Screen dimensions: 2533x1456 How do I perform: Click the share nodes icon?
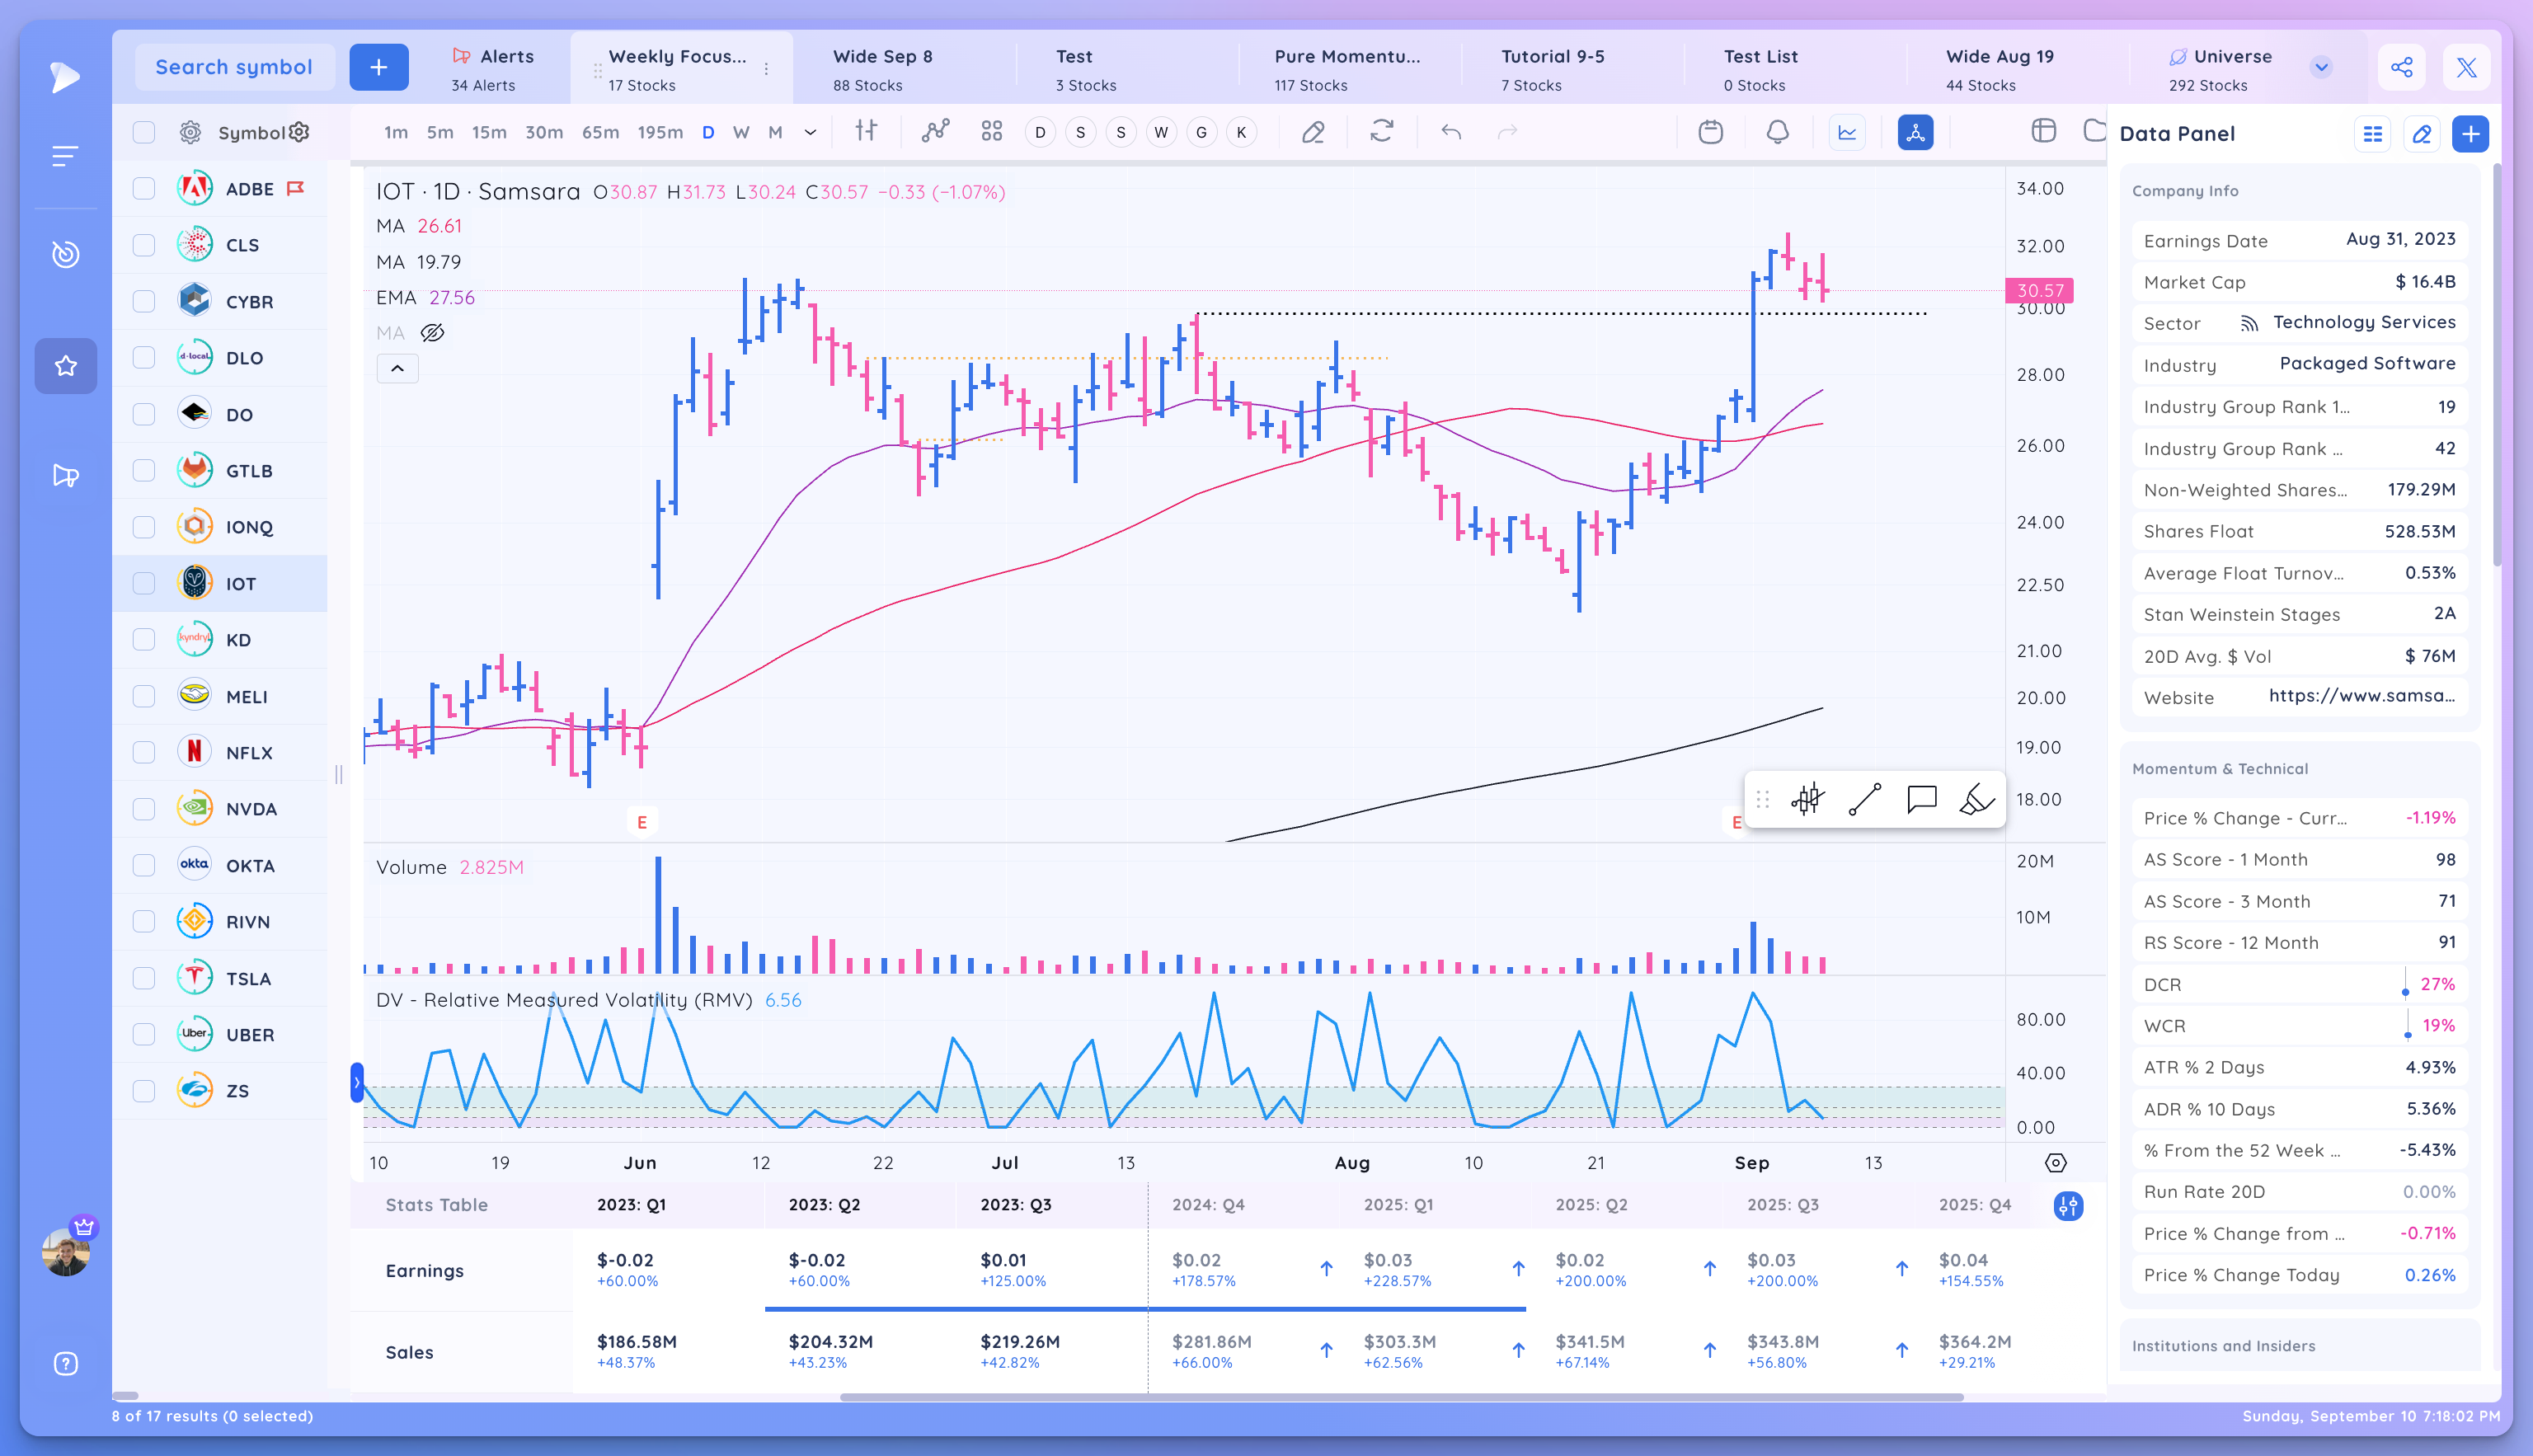[2401, 68]
